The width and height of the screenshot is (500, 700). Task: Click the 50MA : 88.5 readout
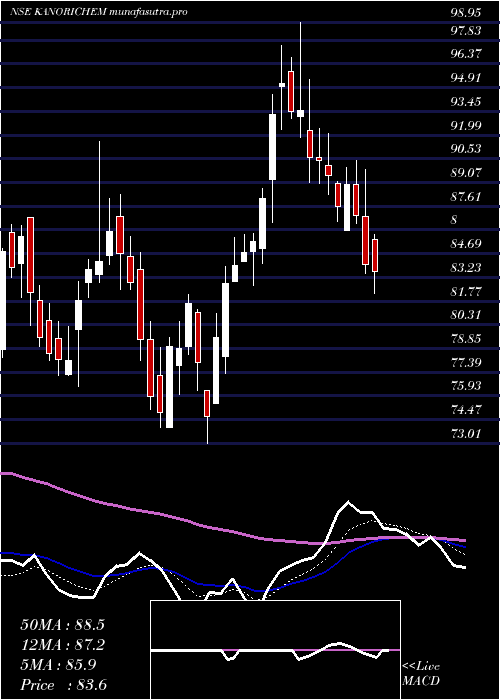(x=62, y=625)
